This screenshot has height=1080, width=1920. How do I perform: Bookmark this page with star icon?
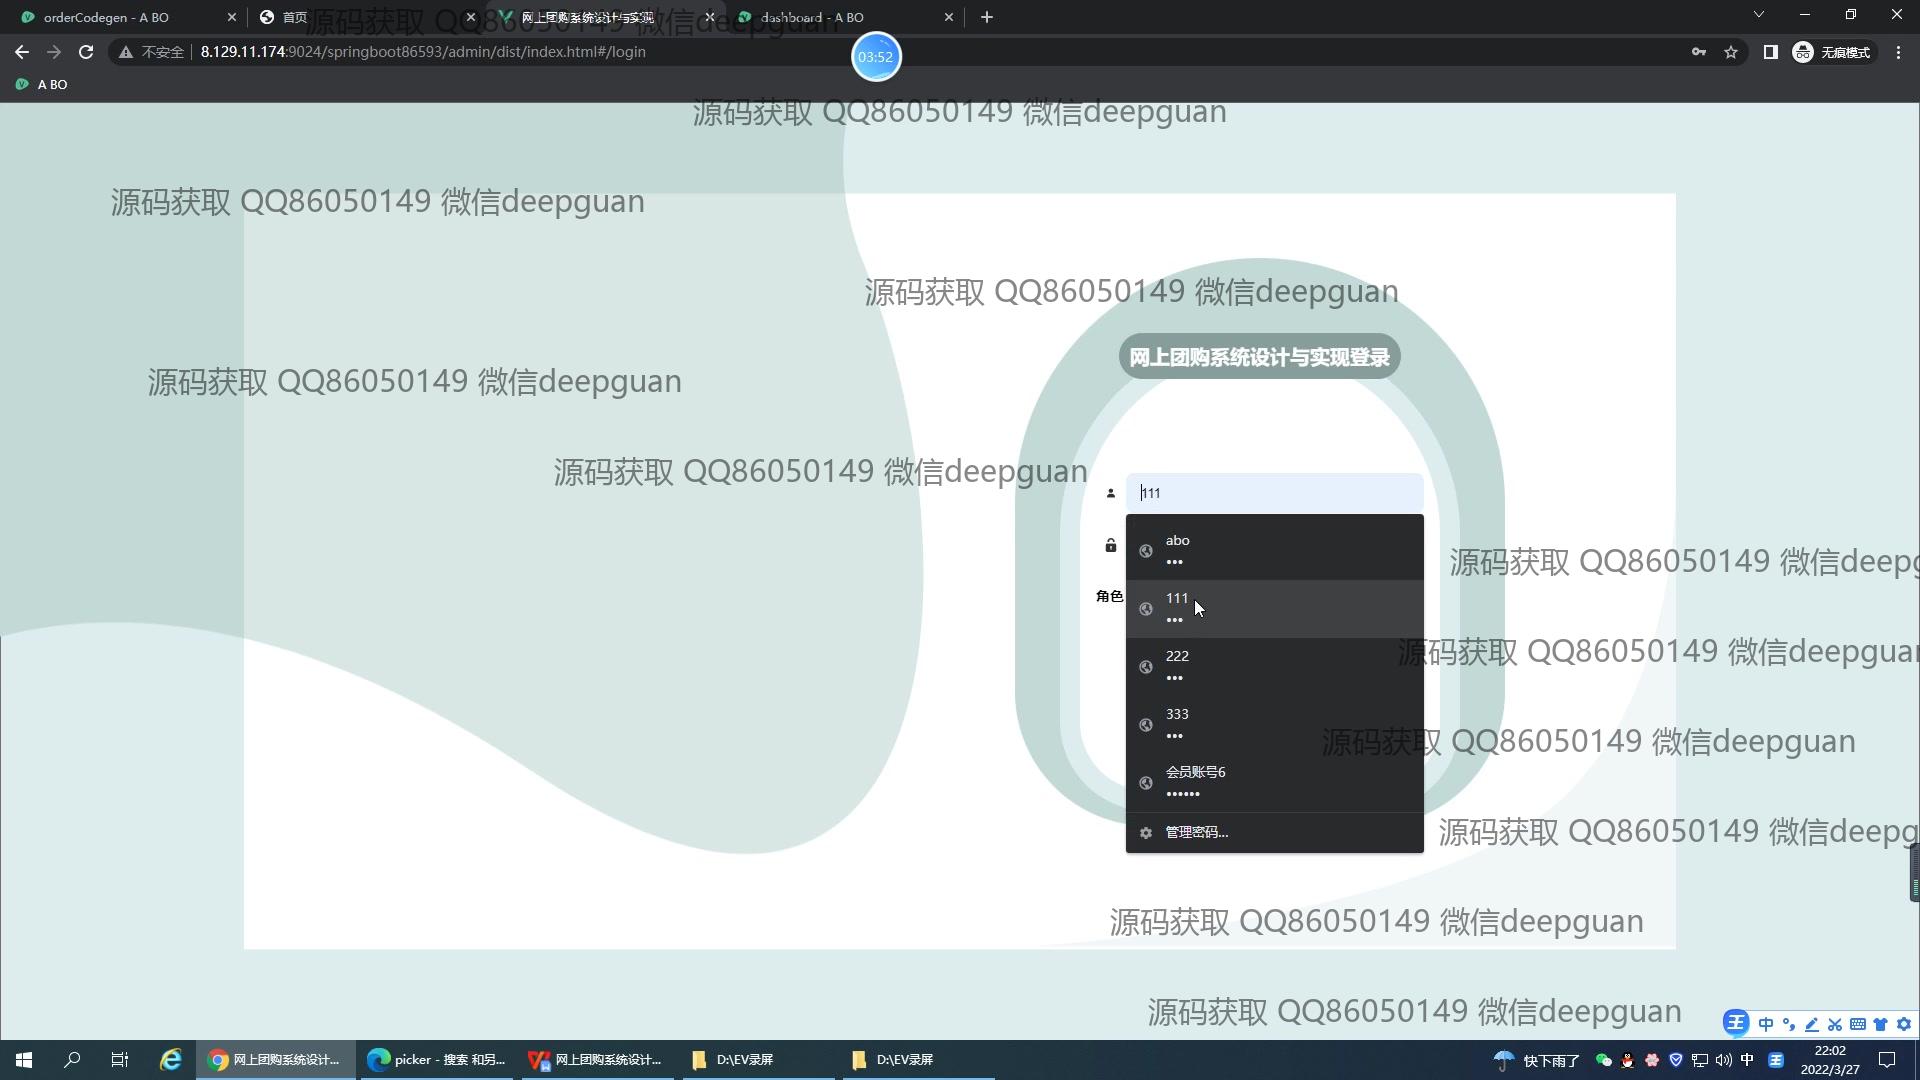1731,52
